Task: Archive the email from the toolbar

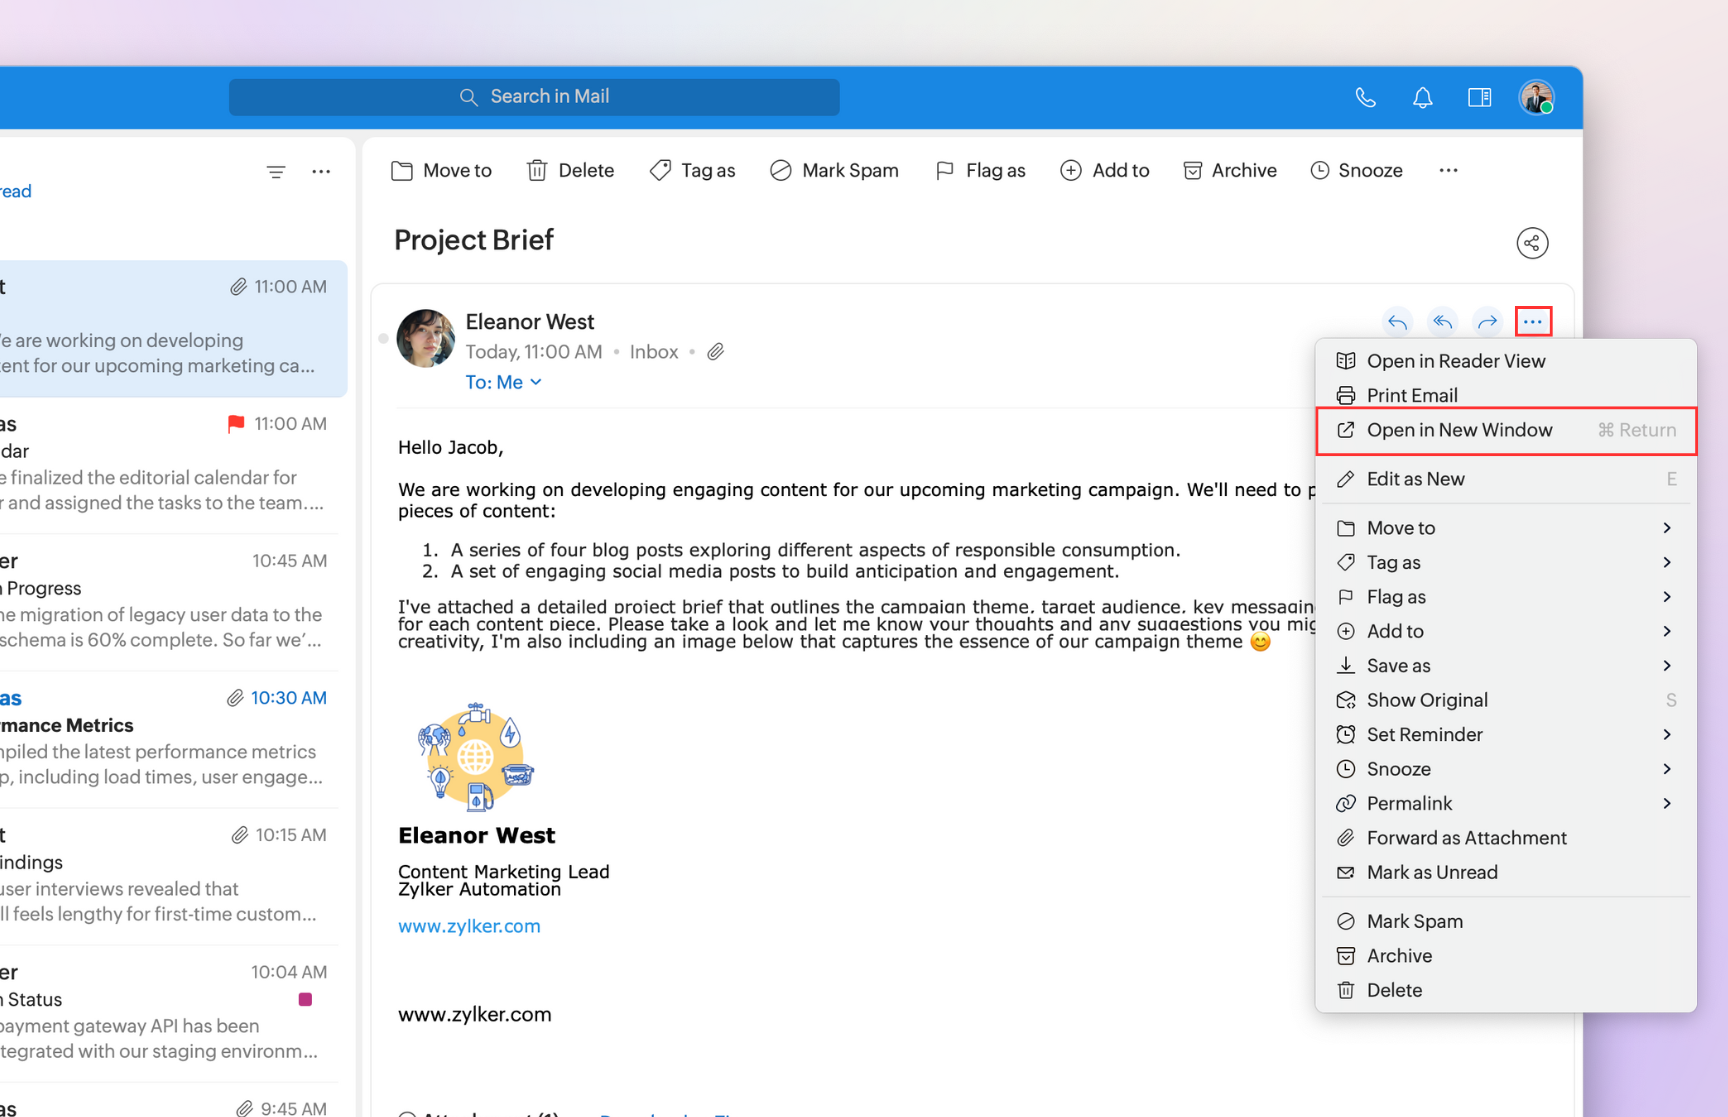Action: [x=1230, y=171]
